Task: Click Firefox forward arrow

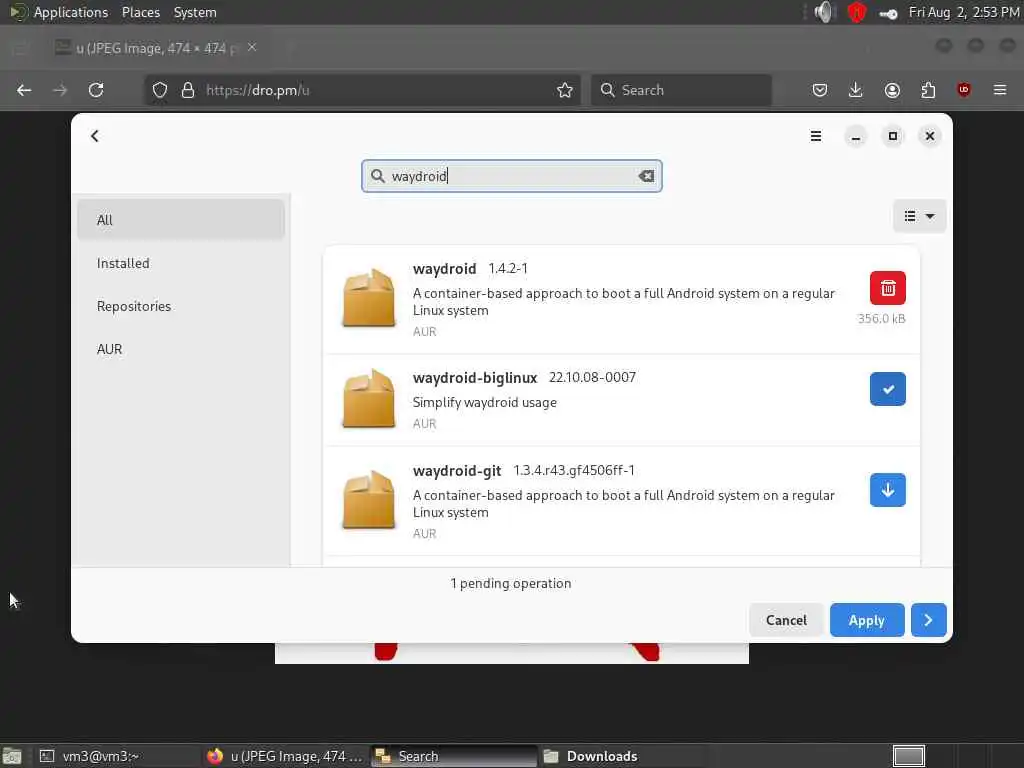Action: tap(60, 90)
